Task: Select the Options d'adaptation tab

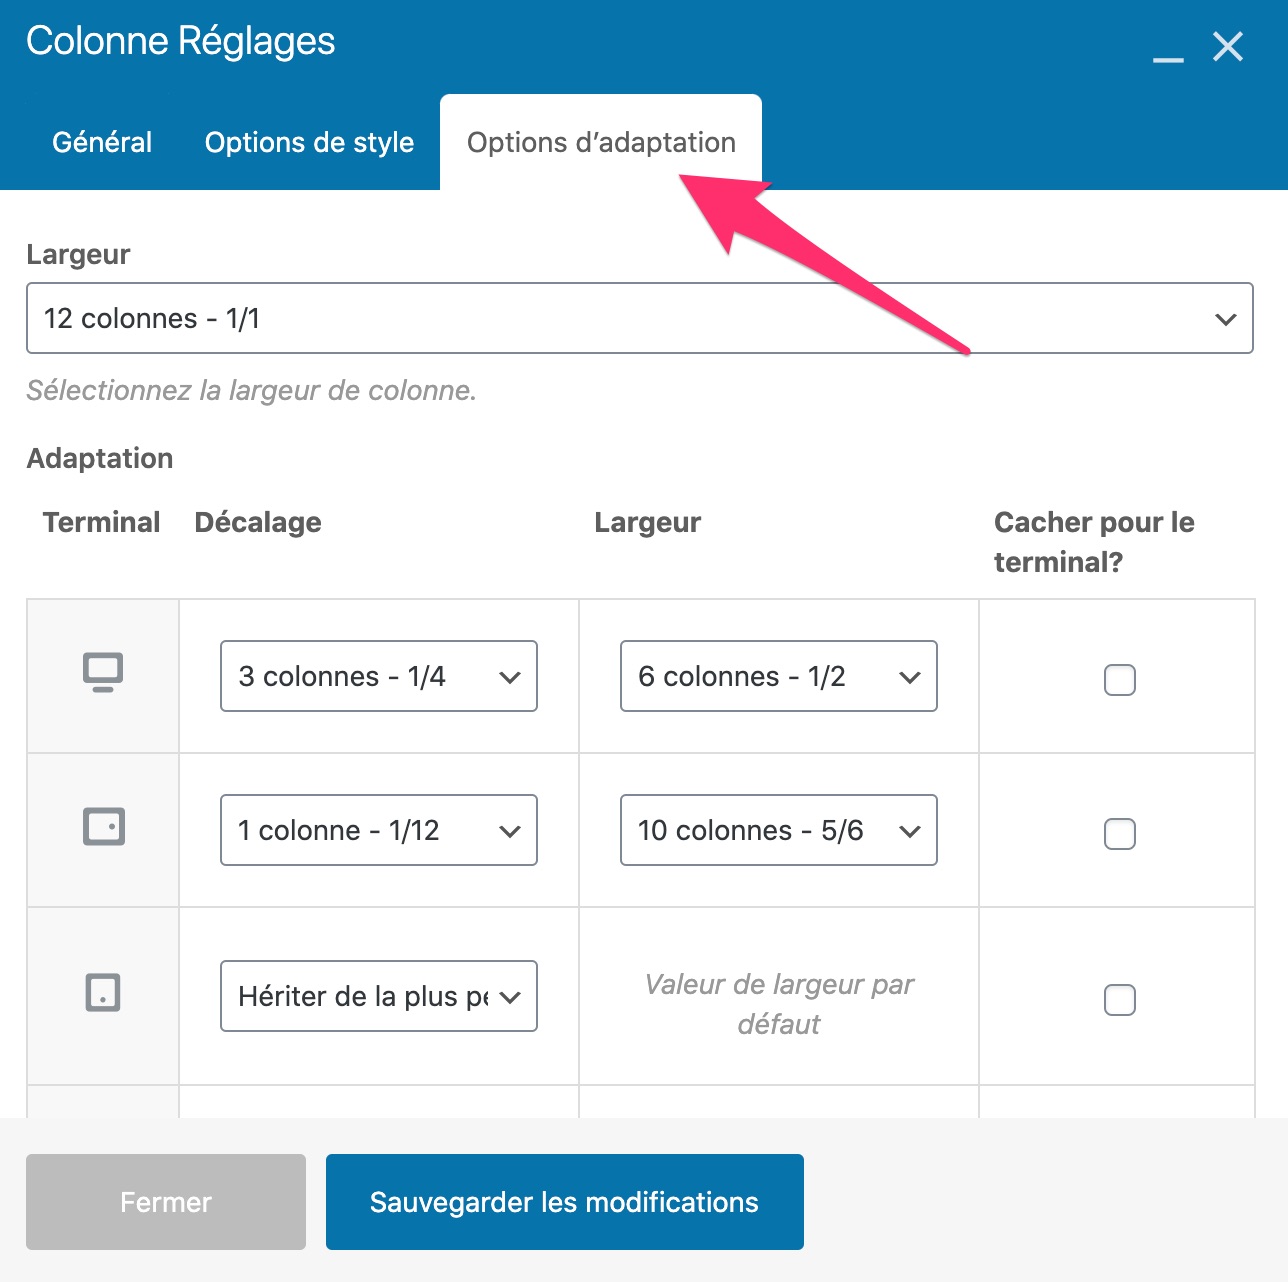Action: point(601,142)
